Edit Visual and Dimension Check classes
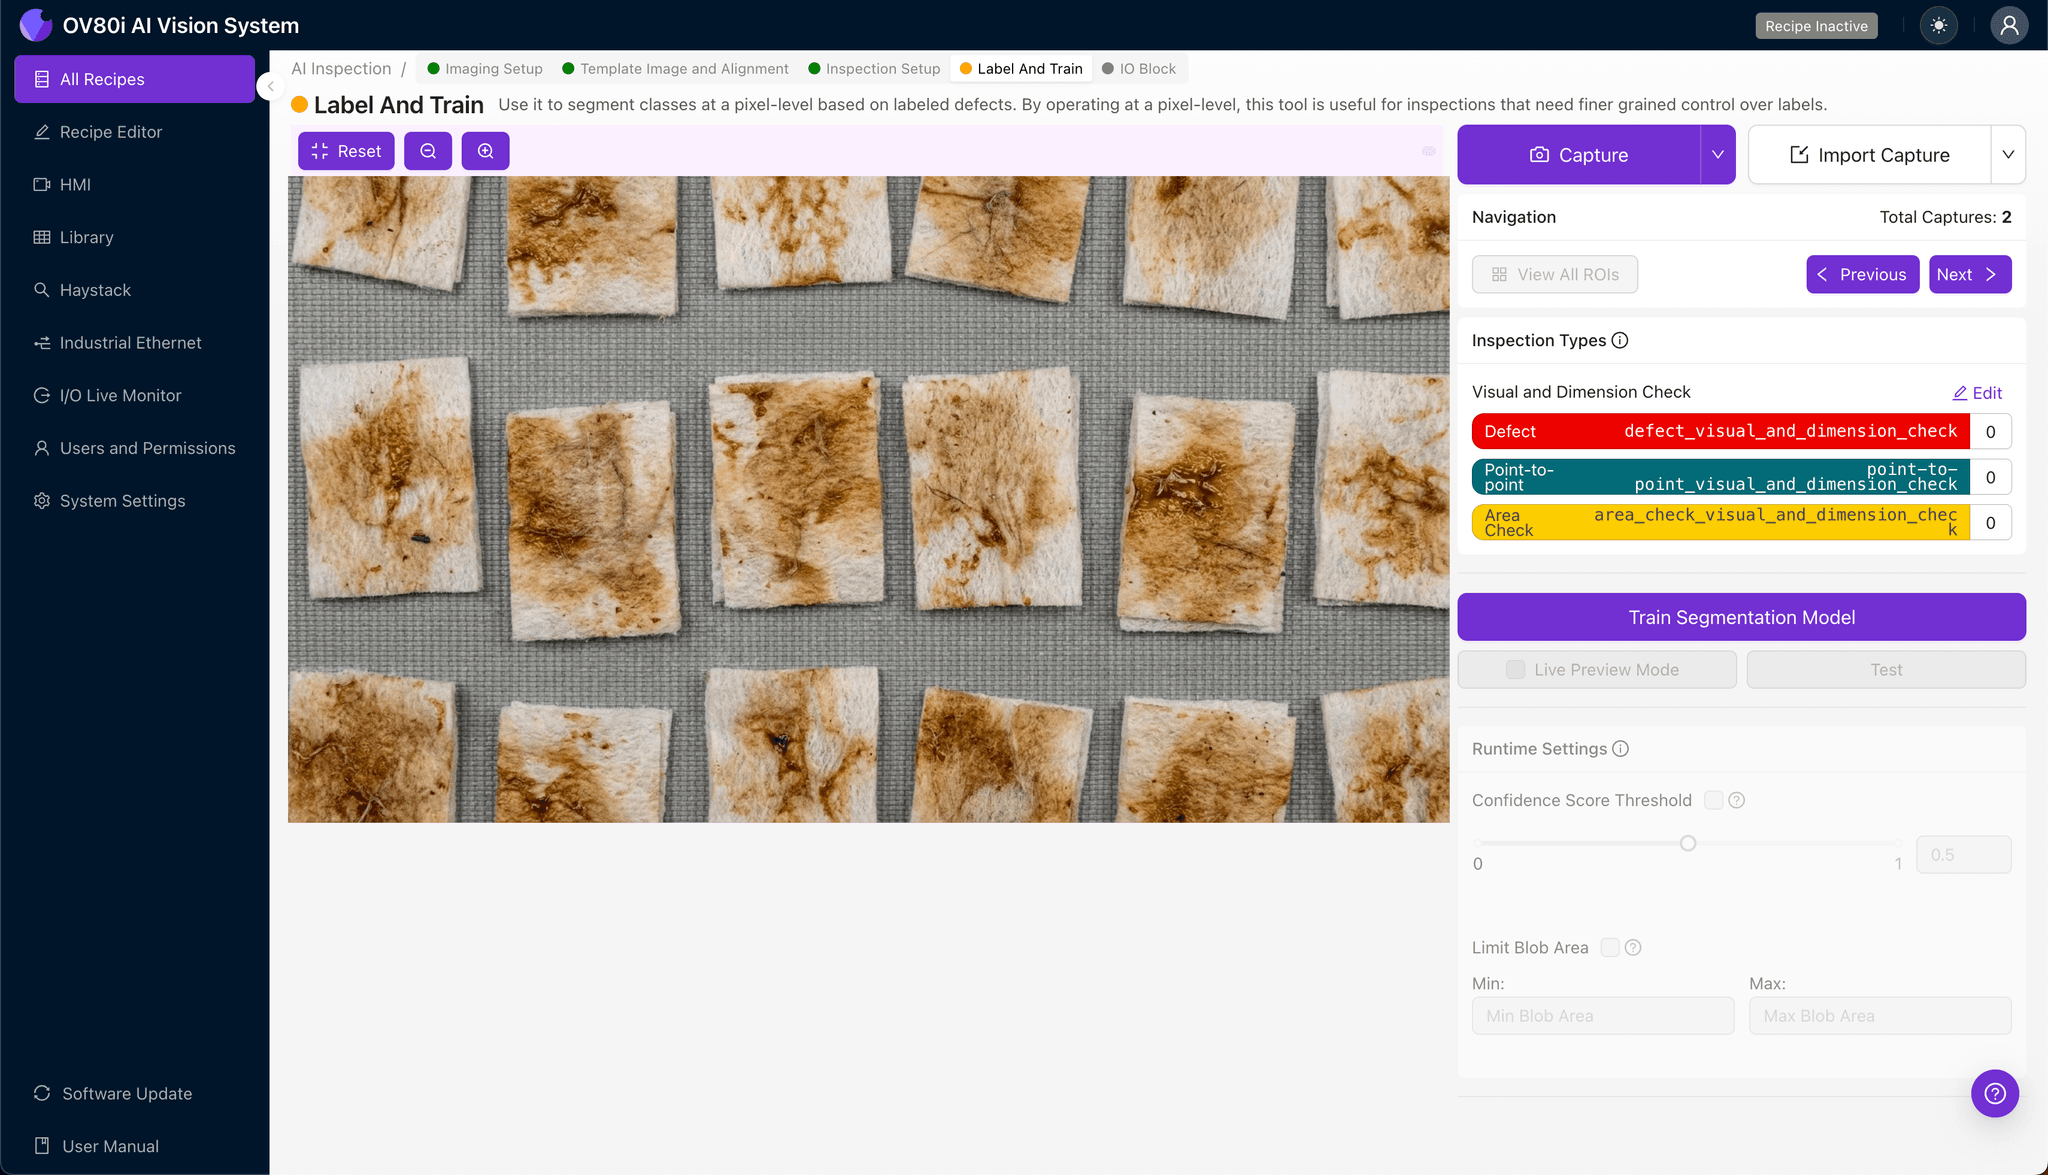2048x1175 pixels. [1977, 393]
